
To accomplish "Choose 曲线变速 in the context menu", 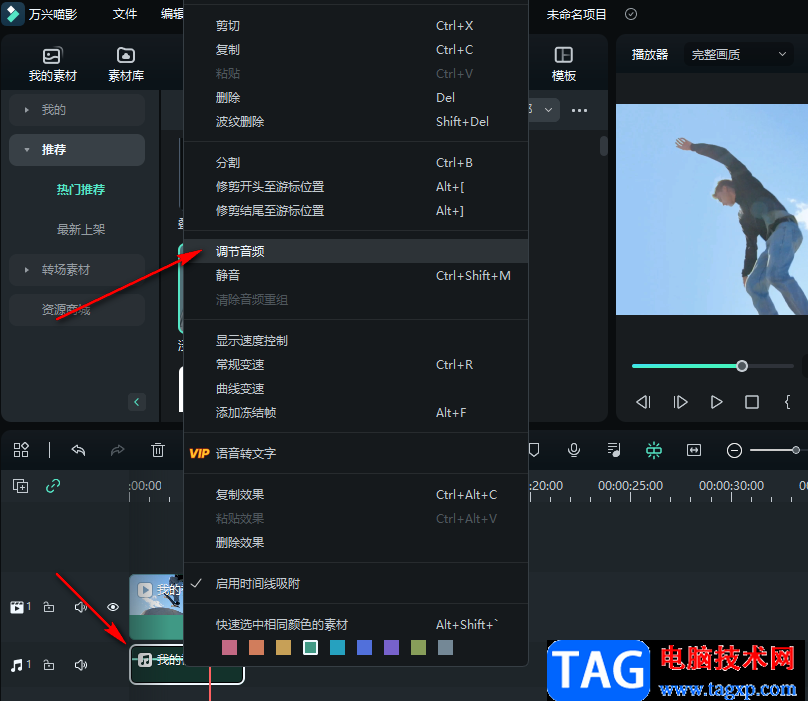I will pos(356,389).
